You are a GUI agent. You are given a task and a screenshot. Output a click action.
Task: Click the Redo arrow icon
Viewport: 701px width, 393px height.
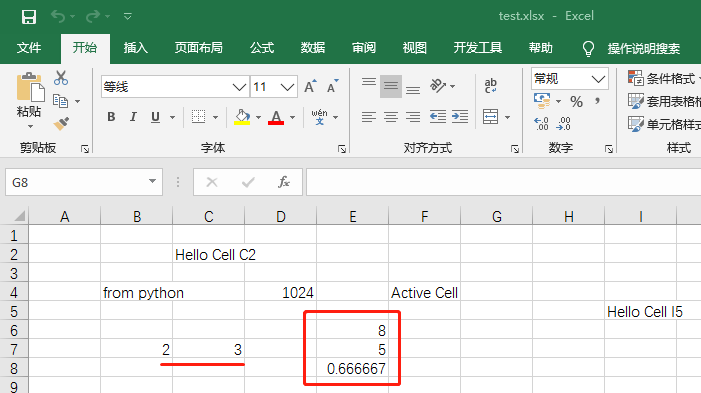[93, 17]
